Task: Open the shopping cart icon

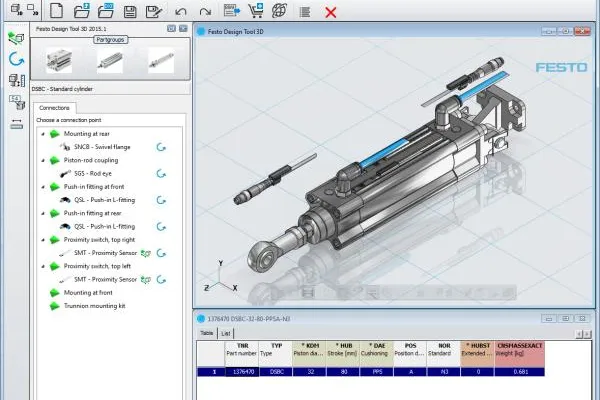Action: point(256,10)
